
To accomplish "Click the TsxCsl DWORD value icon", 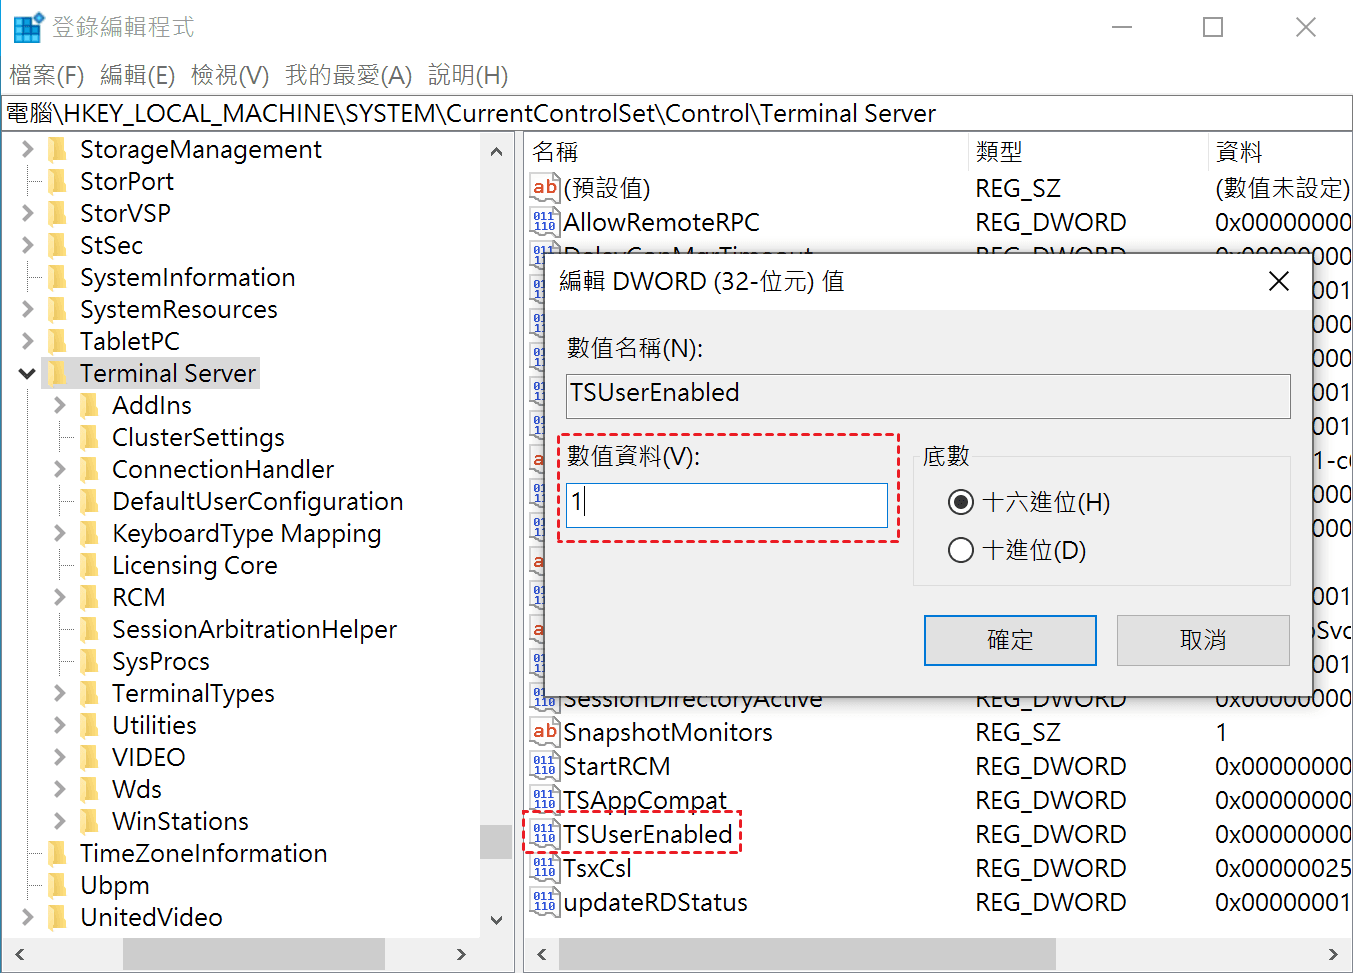I will [x=544, y=868].
